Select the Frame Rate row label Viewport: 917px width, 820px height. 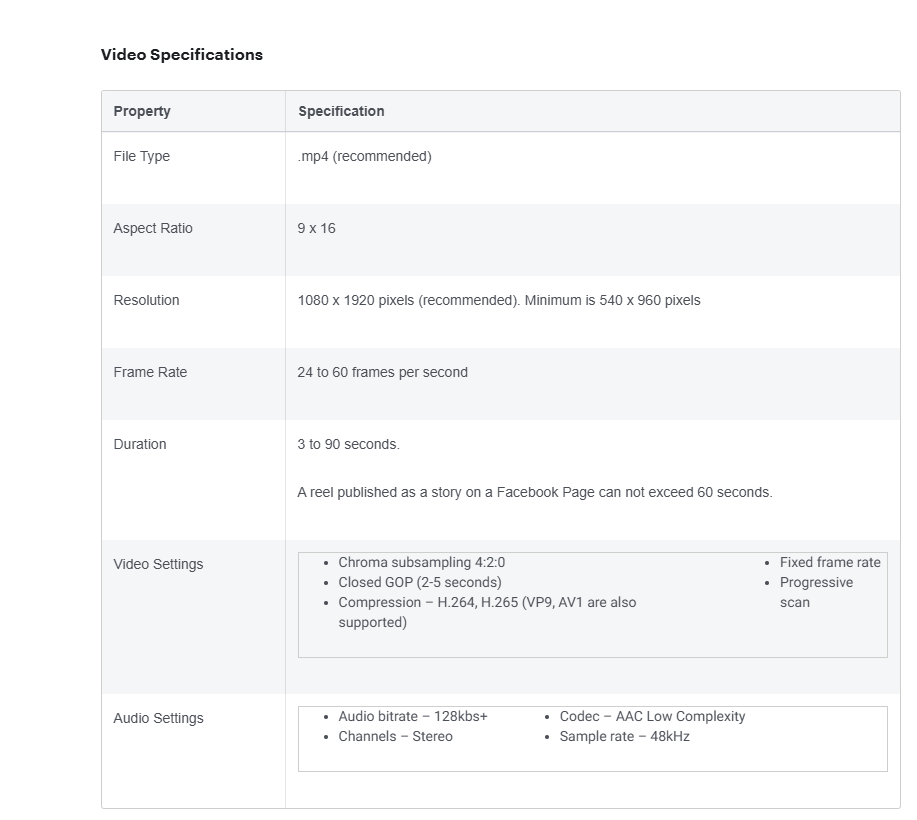click(150, 372)
